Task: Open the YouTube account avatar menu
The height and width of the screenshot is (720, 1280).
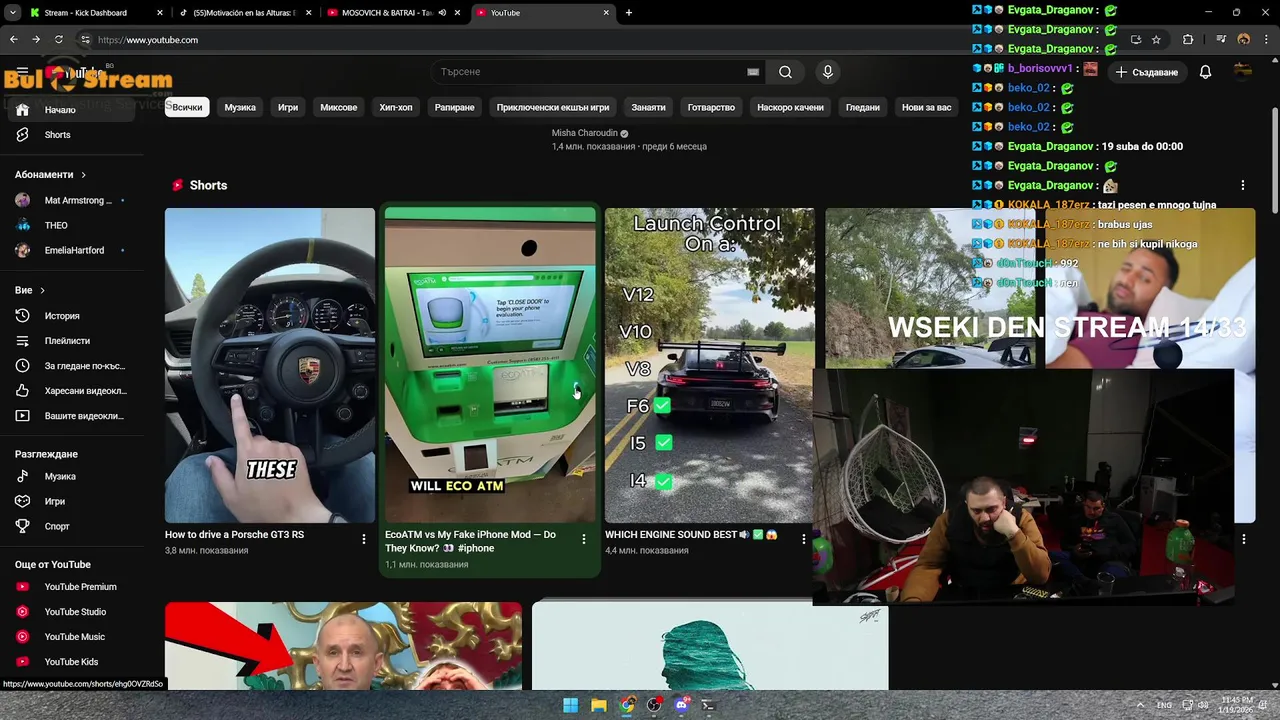Action: point(1243,71)
